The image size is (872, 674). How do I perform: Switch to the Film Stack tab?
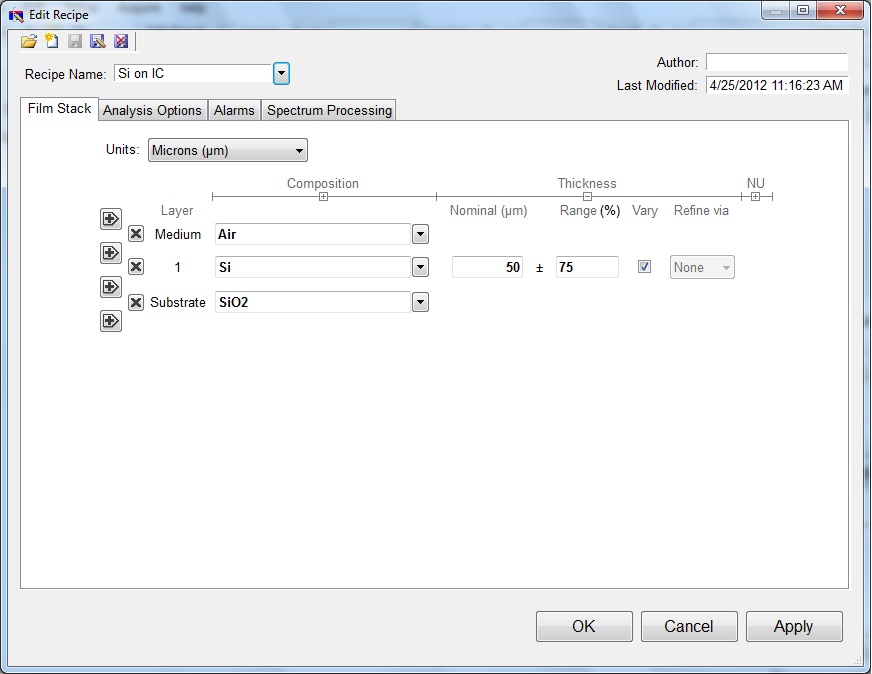60,109
